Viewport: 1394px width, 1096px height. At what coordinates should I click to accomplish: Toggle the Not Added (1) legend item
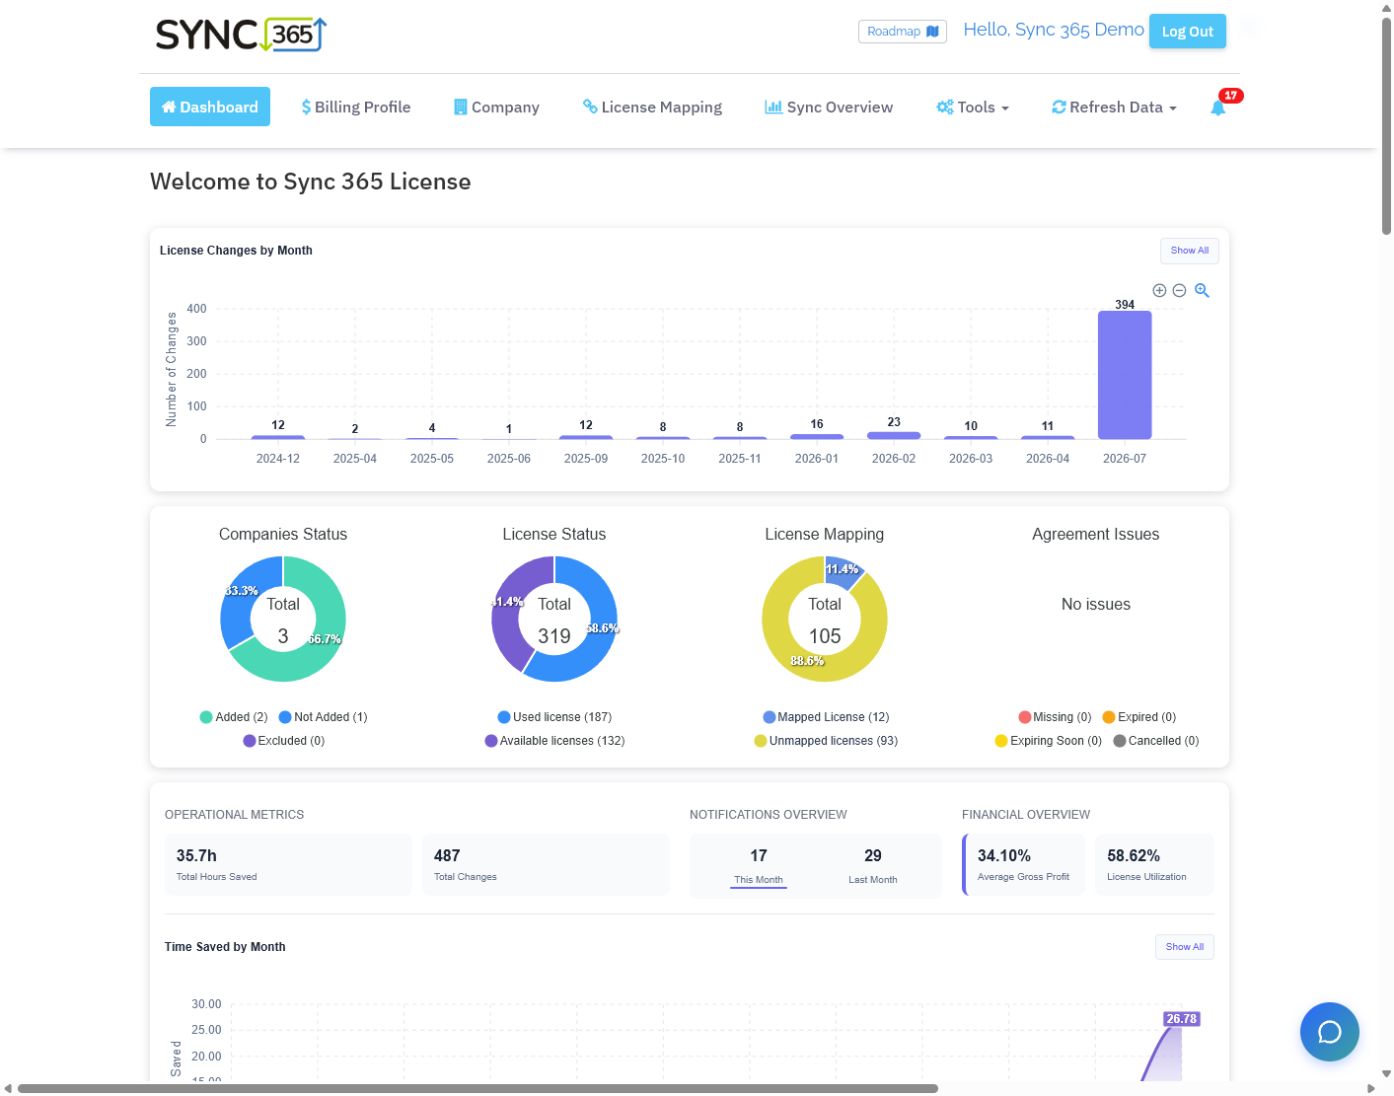coord(323,717)
